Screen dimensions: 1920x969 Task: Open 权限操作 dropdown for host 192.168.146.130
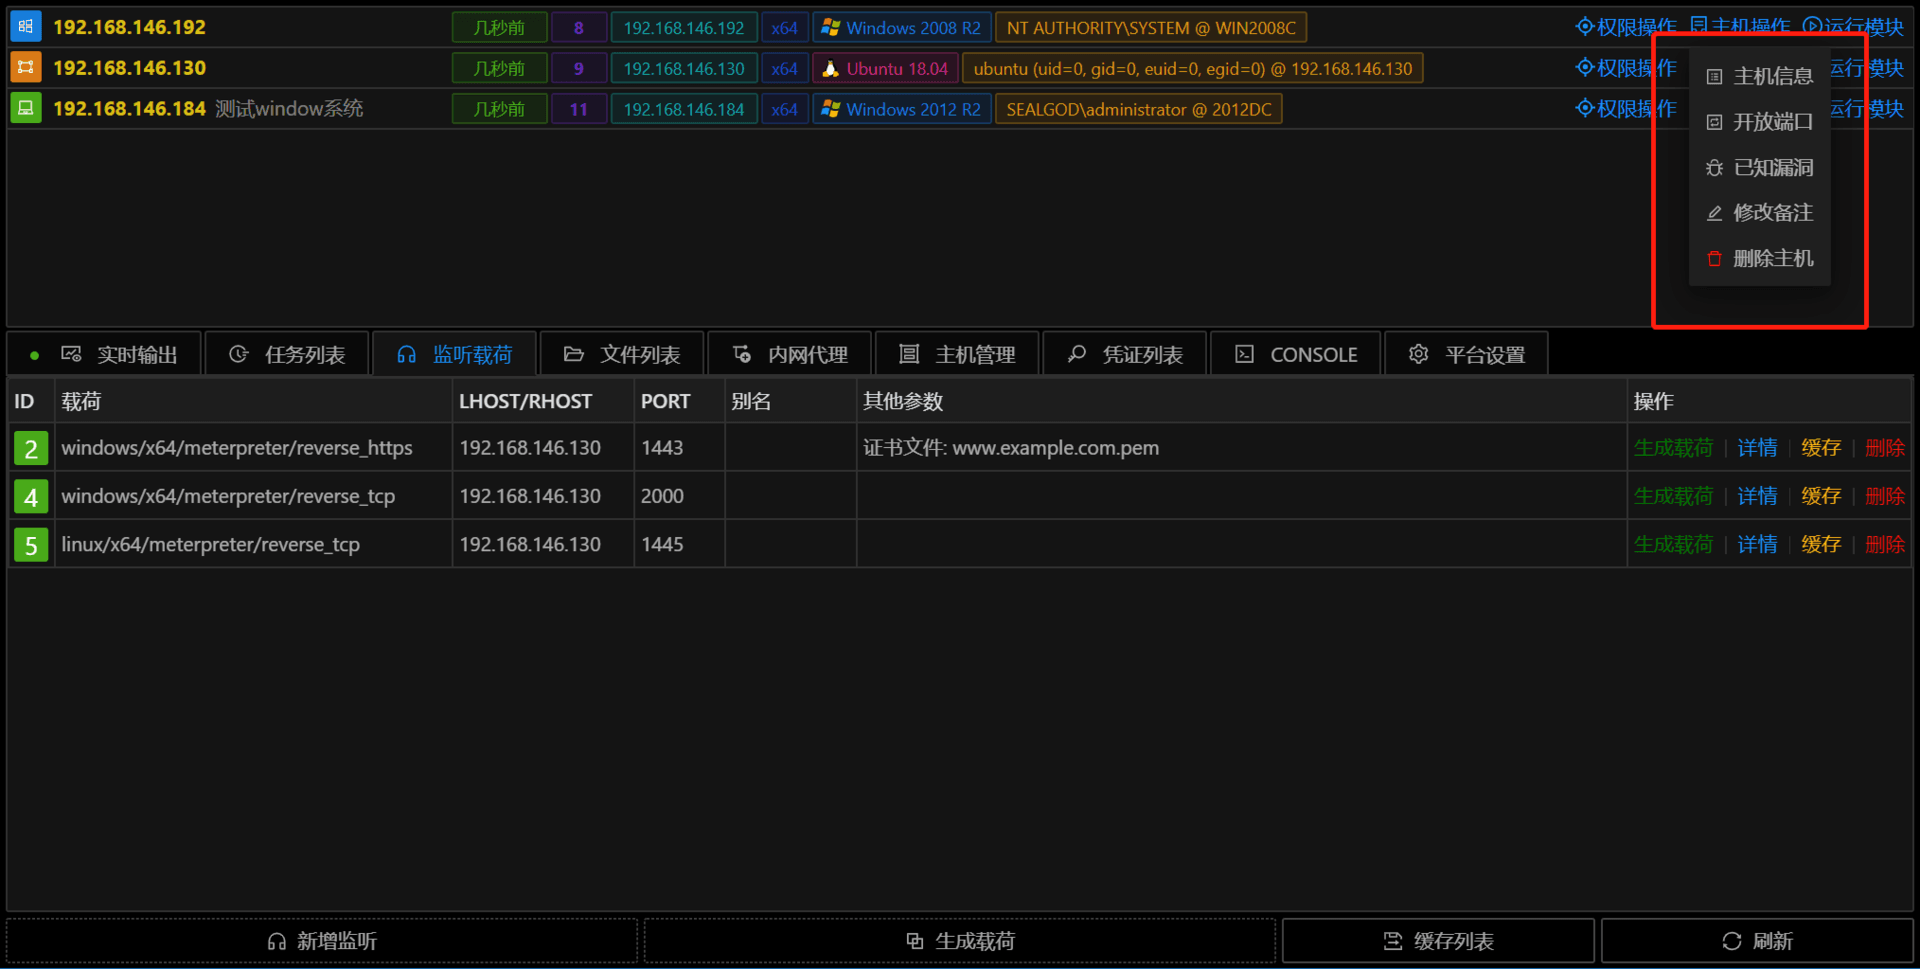[1626, 68]
